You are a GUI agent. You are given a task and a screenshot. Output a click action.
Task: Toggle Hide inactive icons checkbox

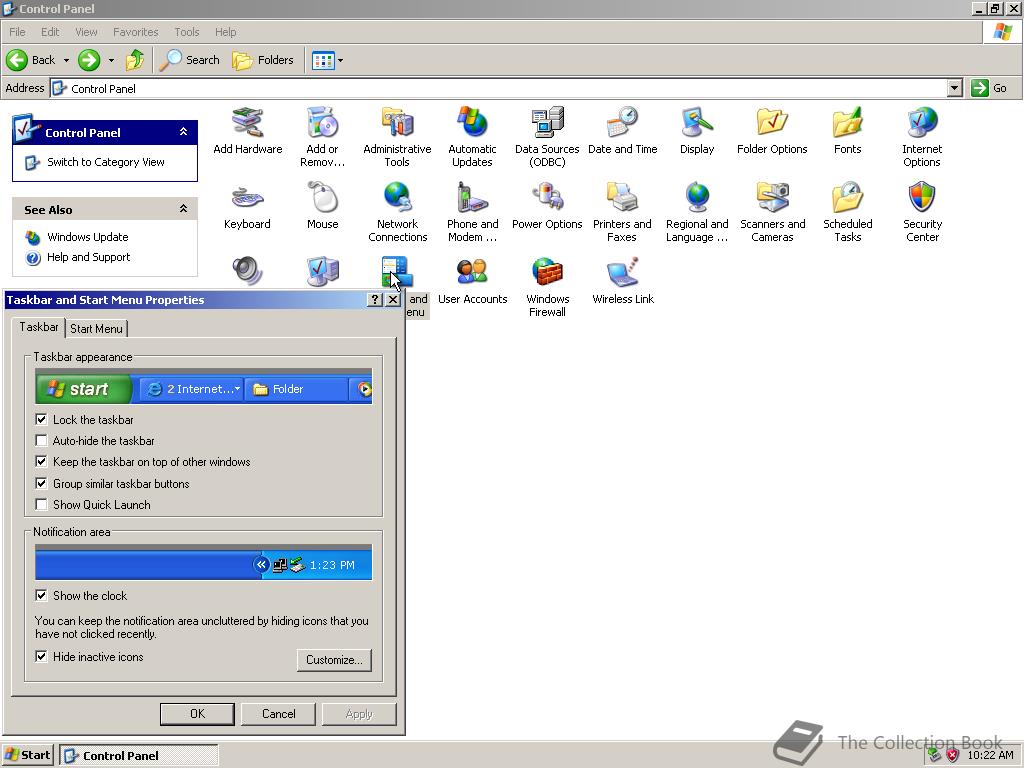[x=41, y=656]
